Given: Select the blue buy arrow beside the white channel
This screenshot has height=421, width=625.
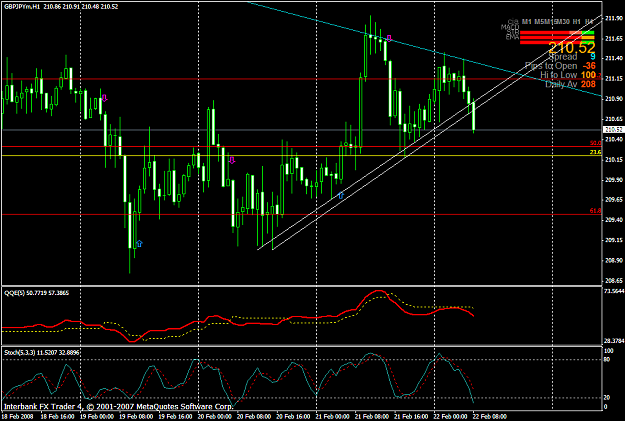Looking at the screenshot, I should tap(341, 195).
